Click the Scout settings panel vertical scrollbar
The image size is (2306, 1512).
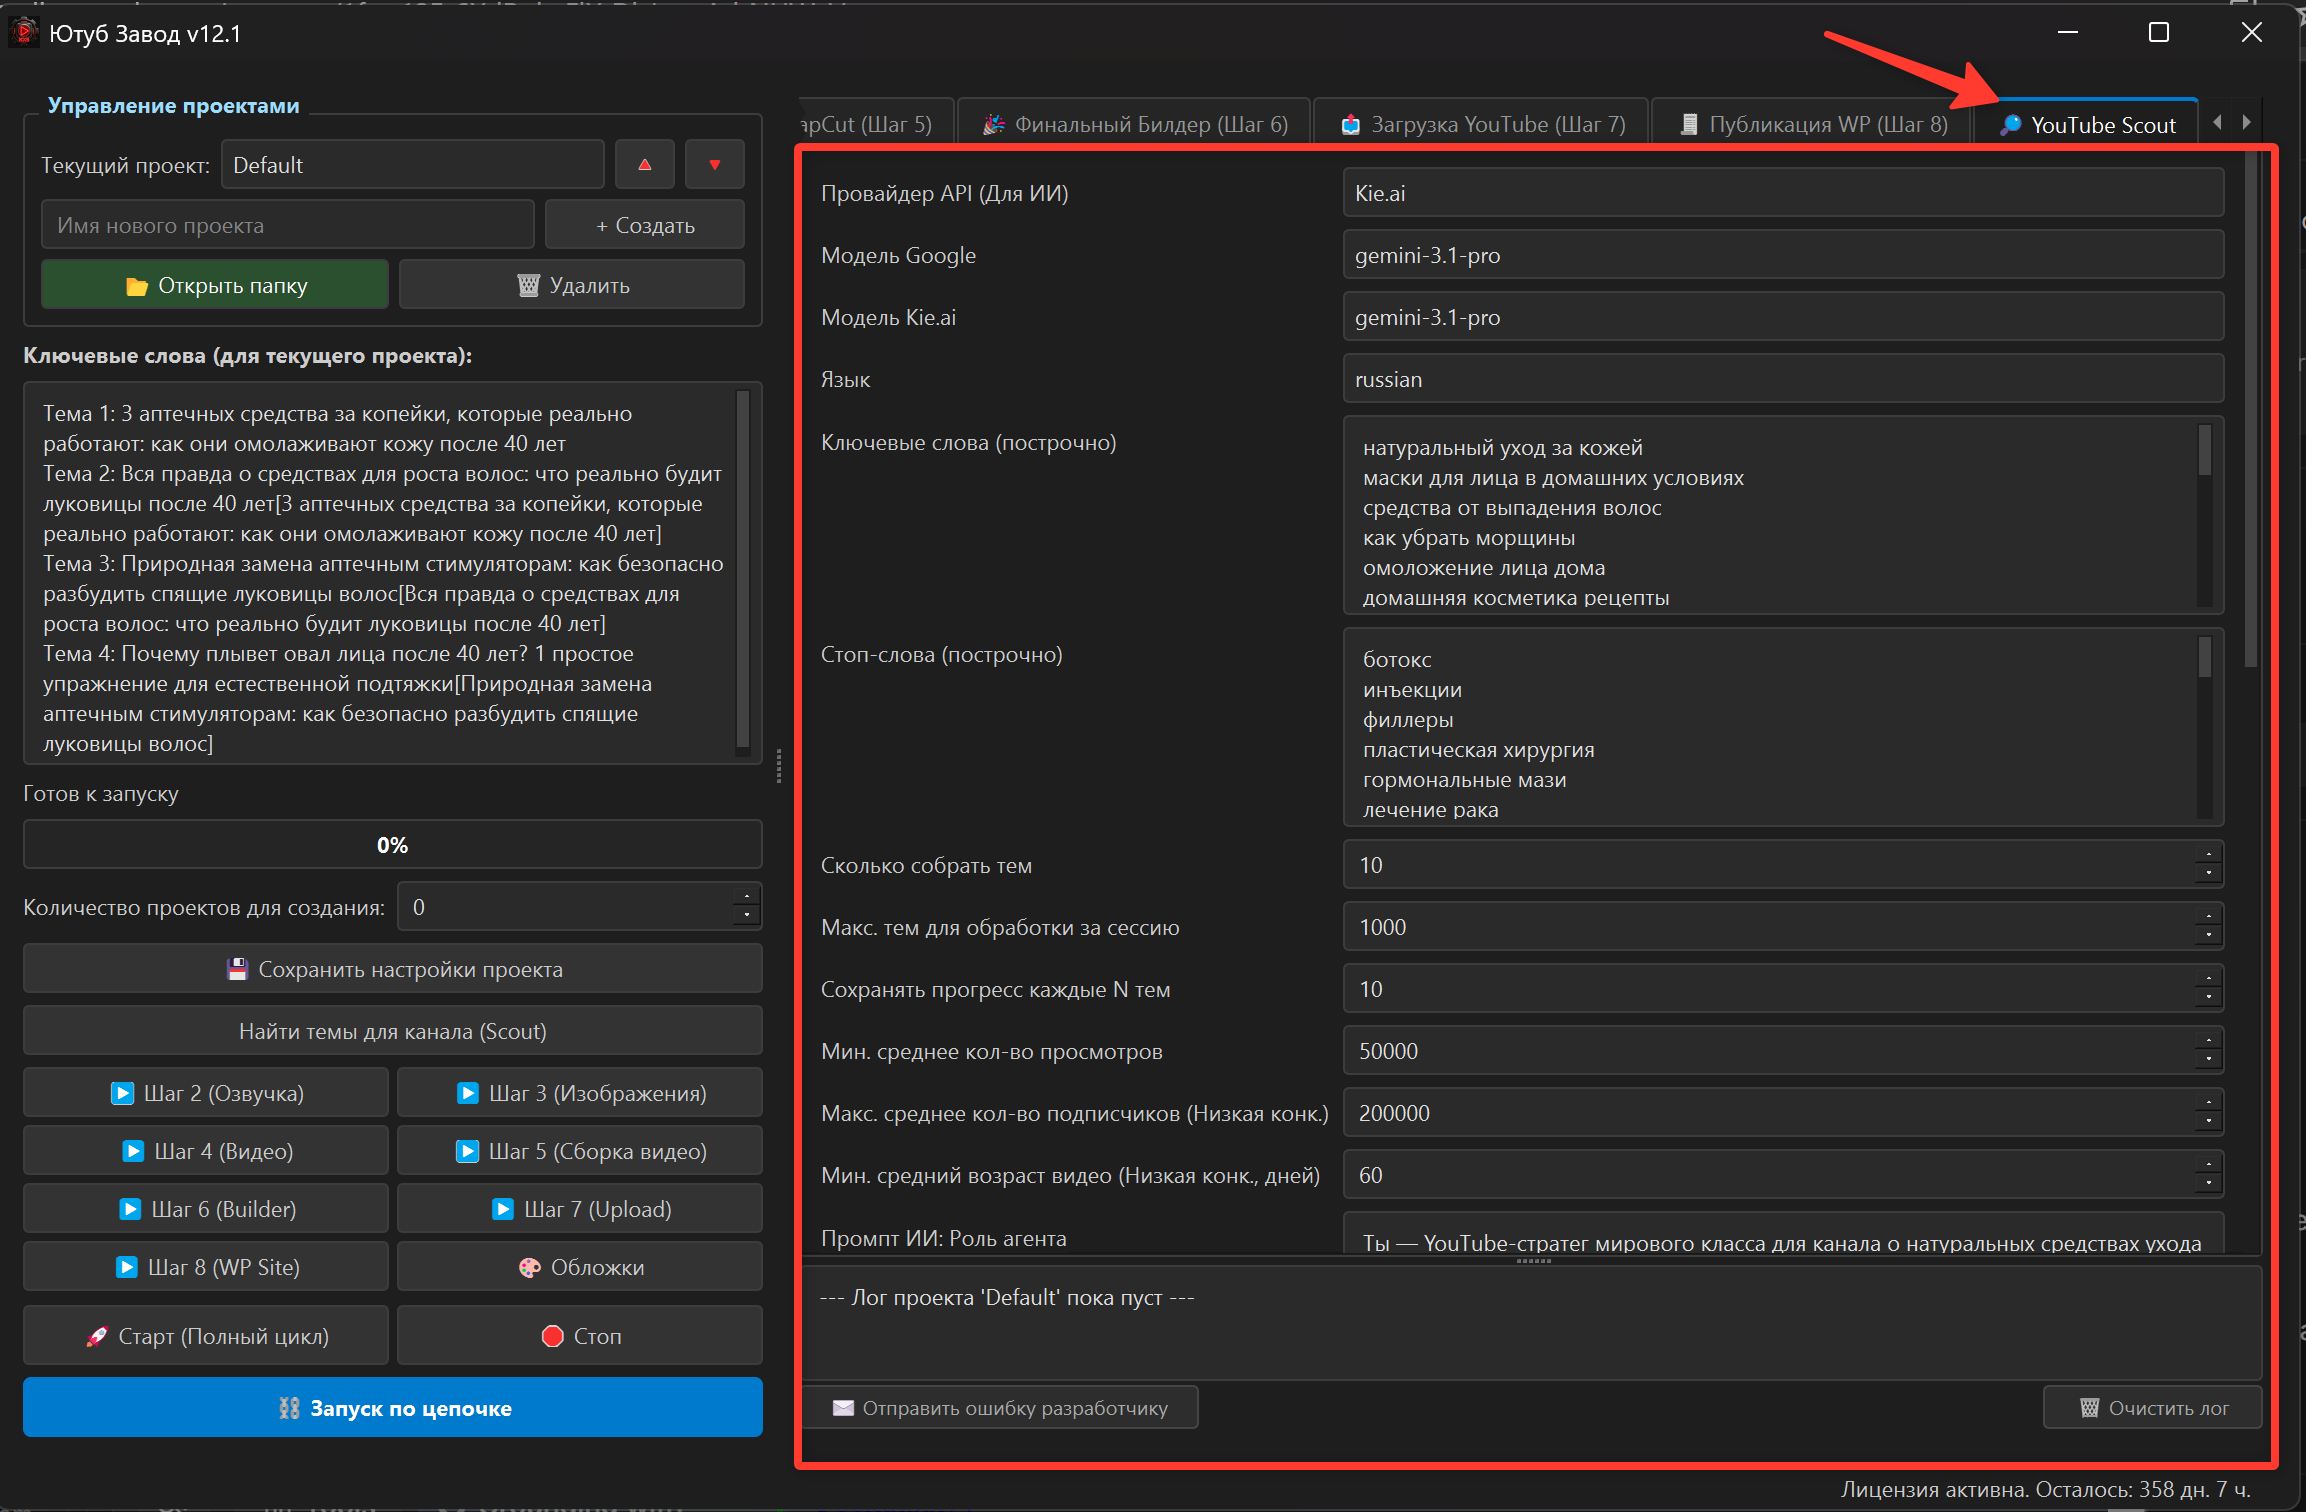tap(2250, 410)
